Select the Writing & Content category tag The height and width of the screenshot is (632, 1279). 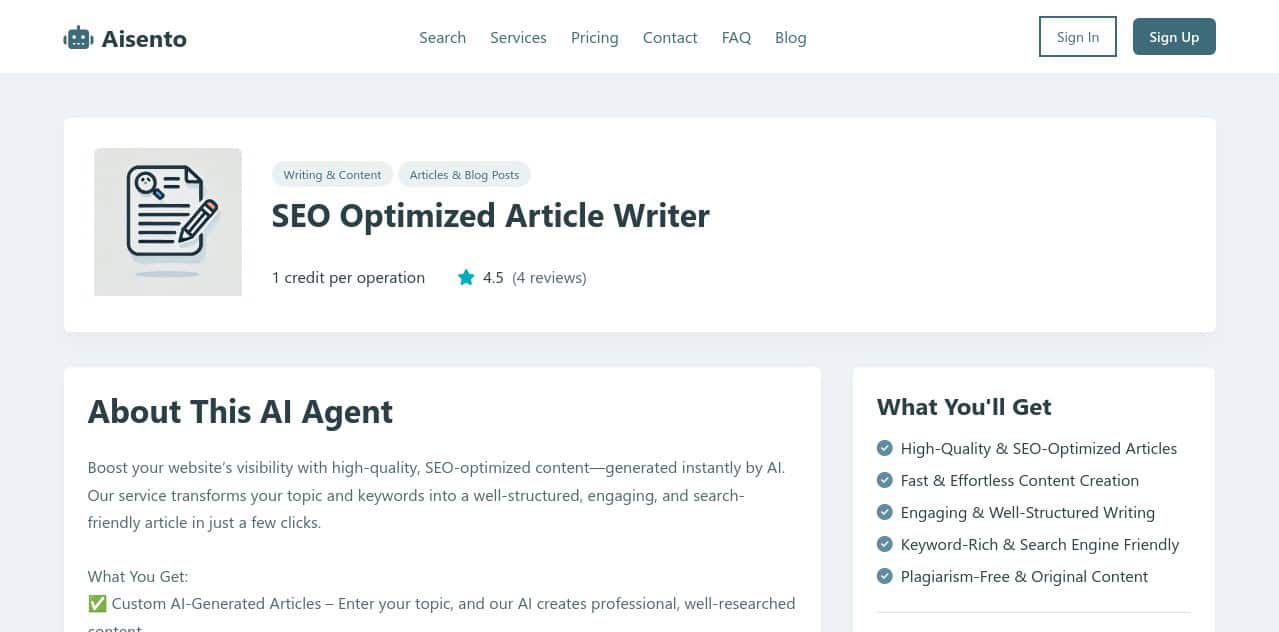332,174
